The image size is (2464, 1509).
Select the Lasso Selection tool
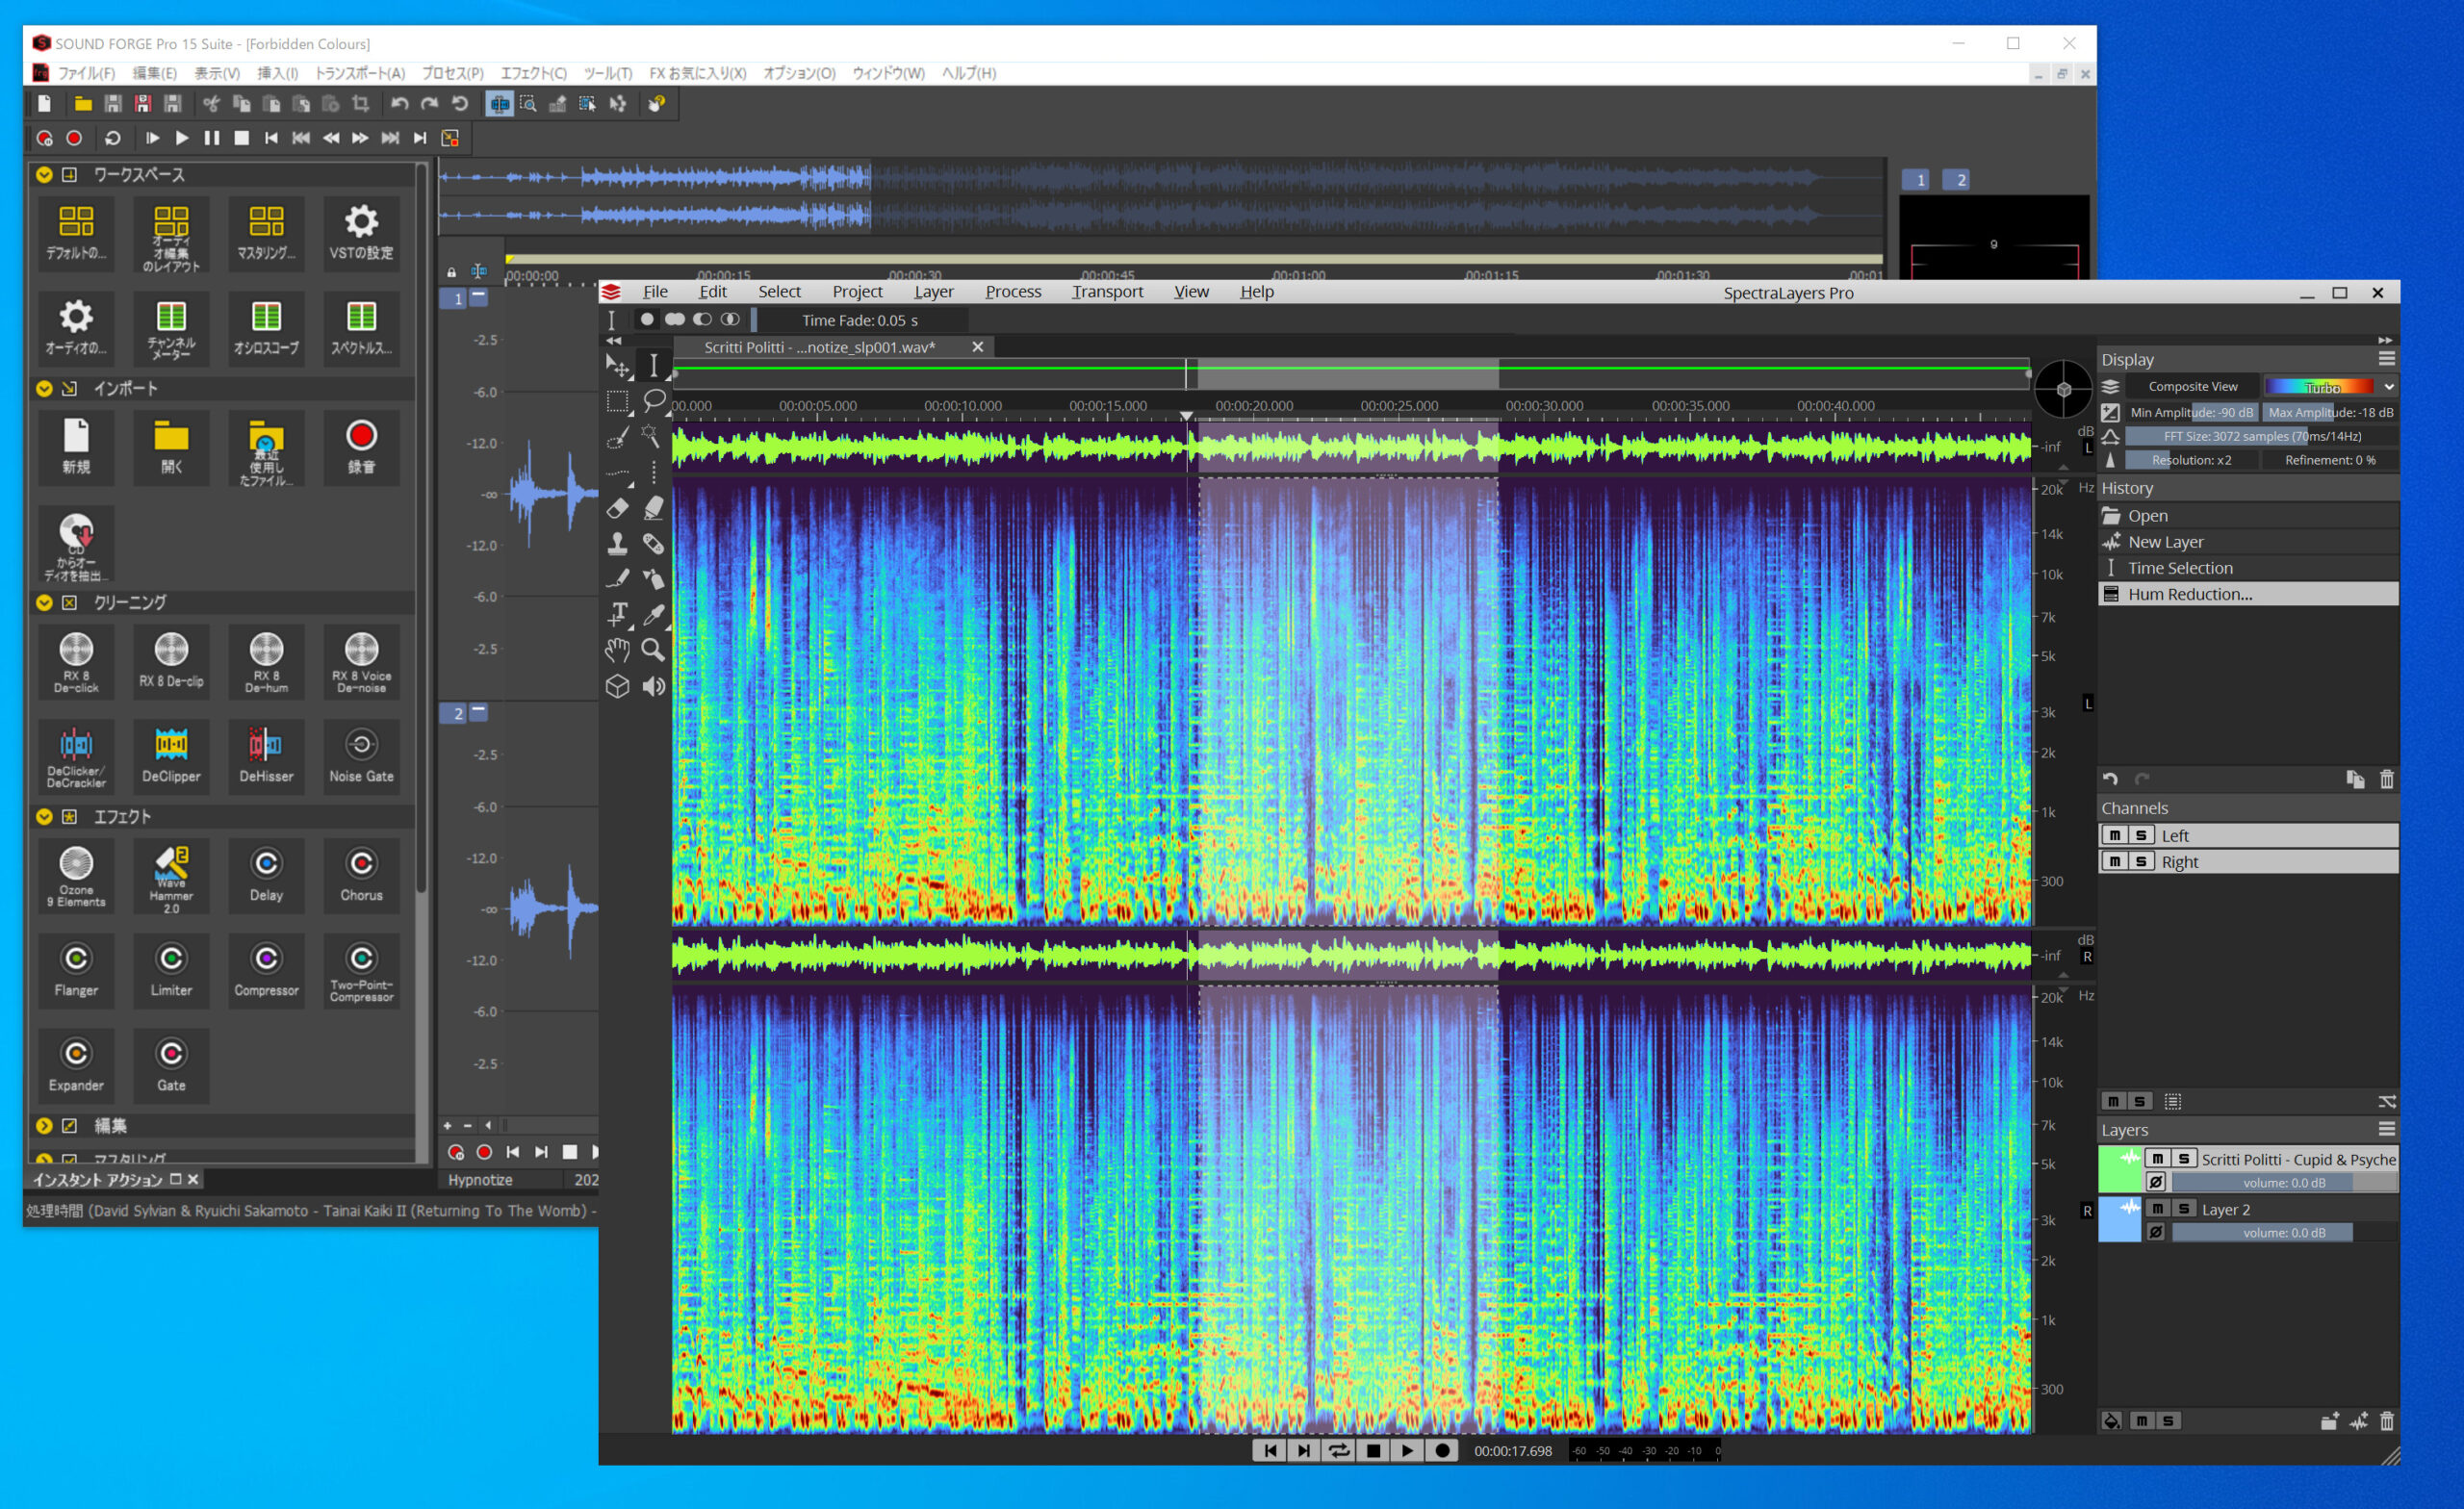coord(654,402)
